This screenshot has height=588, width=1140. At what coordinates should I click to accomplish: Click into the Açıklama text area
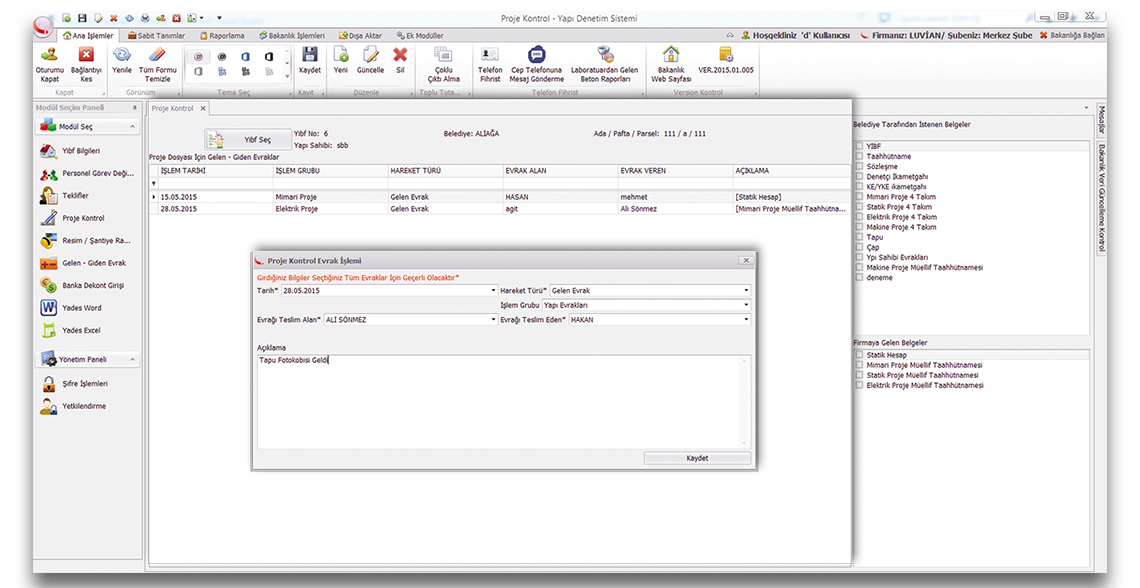500,400
